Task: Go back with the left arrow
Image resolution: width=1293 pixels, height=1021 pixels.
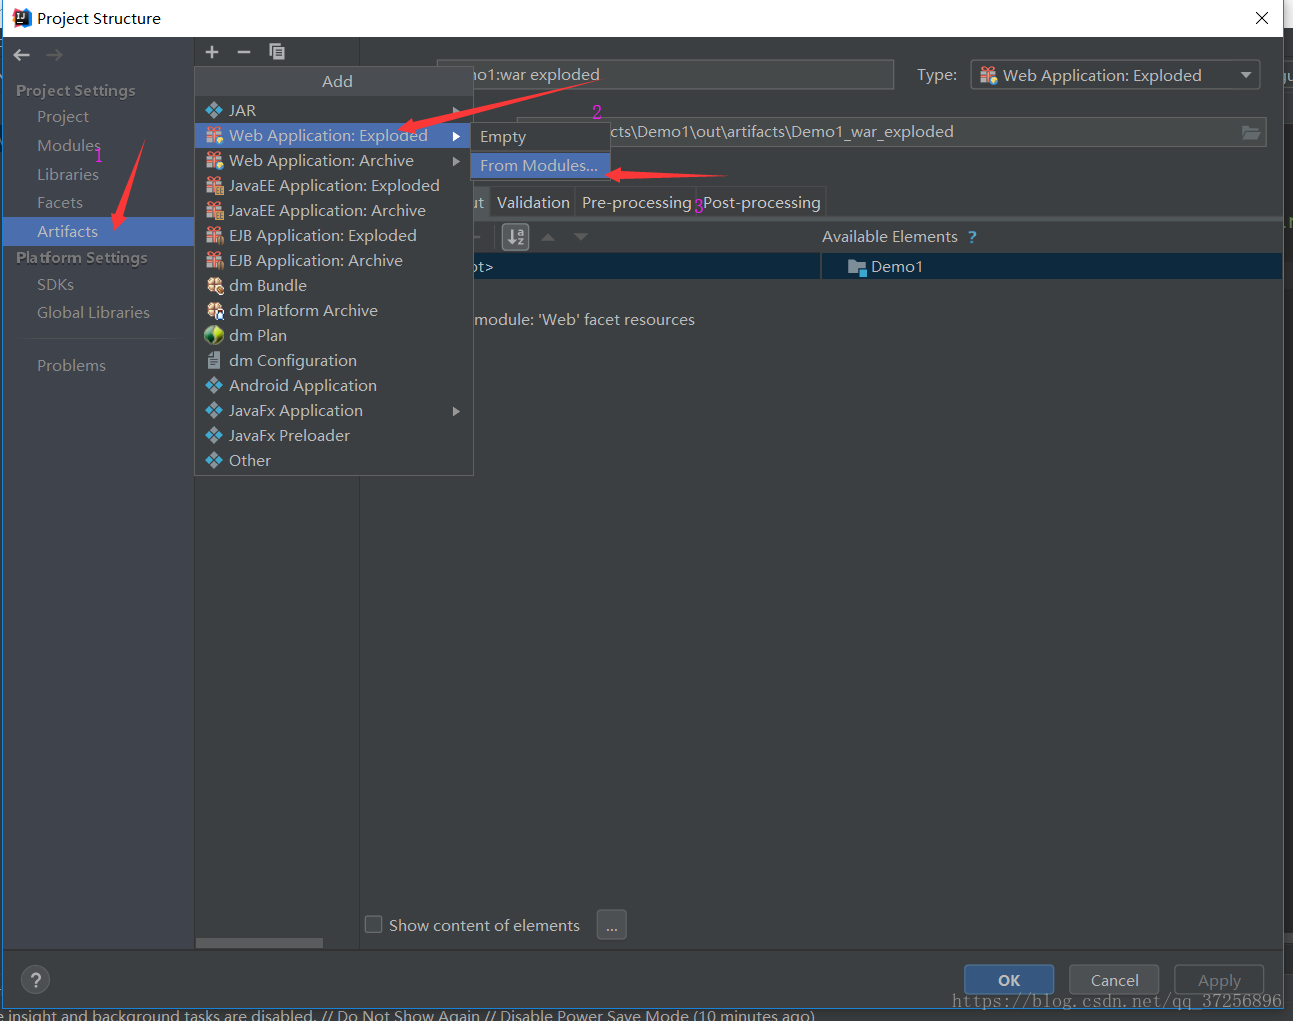Action: (x=22, y=55)
